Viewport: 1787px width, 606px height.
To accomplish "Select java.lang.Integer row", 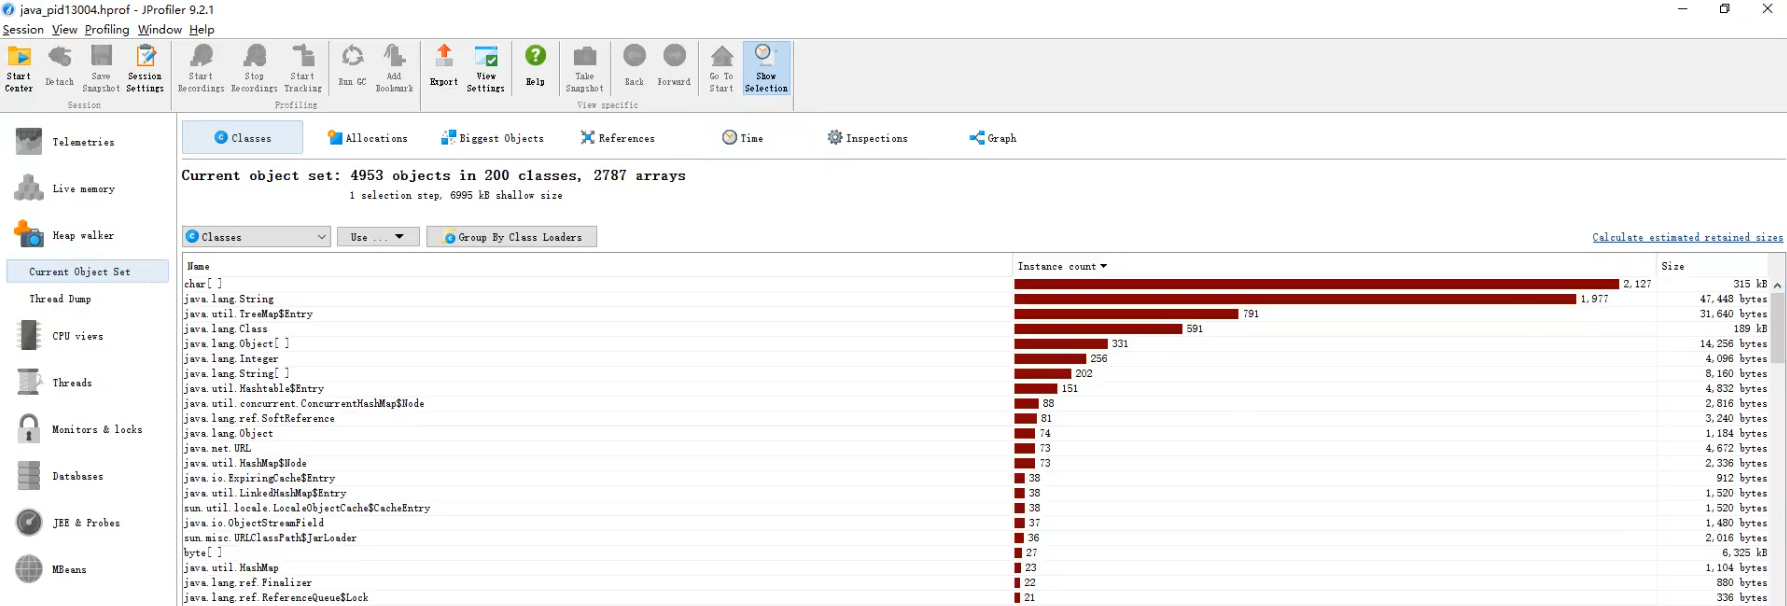I will [x=975, y=359].
